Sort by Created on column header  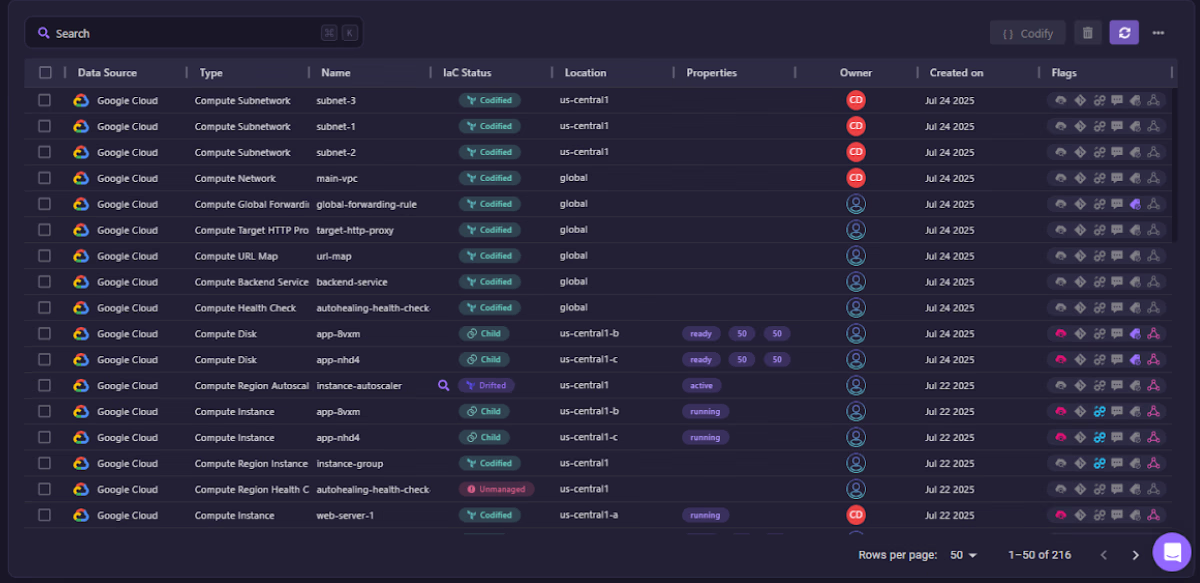tap(956, 73)
